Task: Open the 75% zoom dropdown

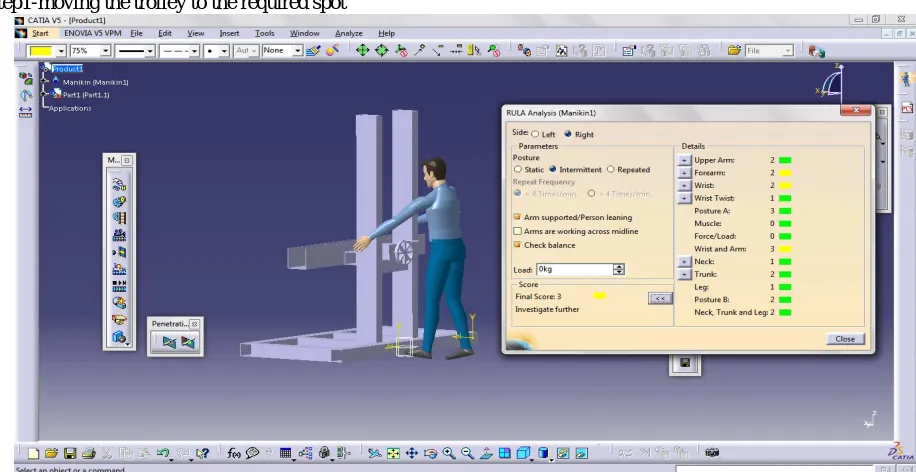Action: 106,51
